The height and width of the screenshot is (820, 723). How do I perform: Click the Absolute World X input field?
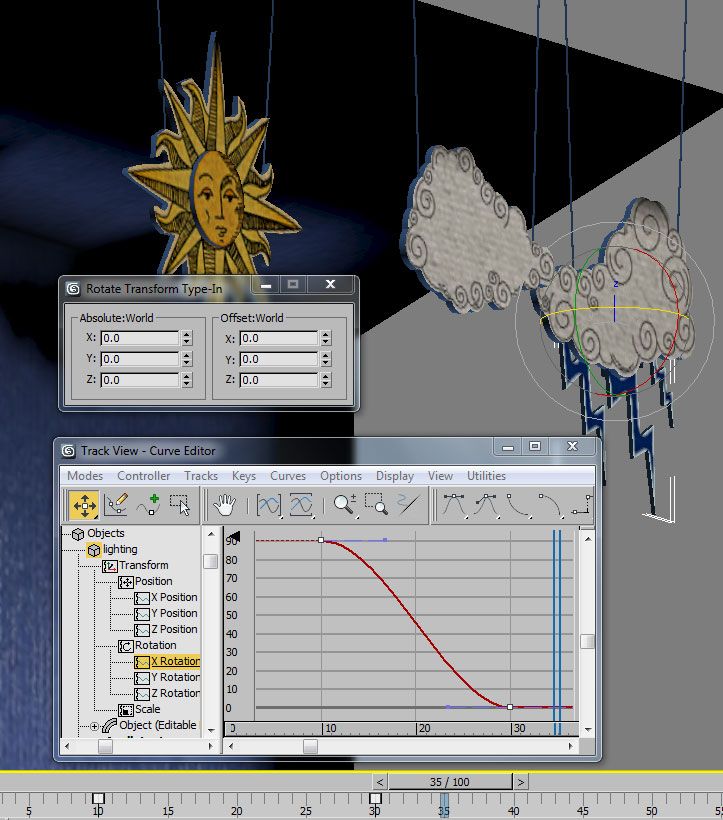(x=138, y=338)
